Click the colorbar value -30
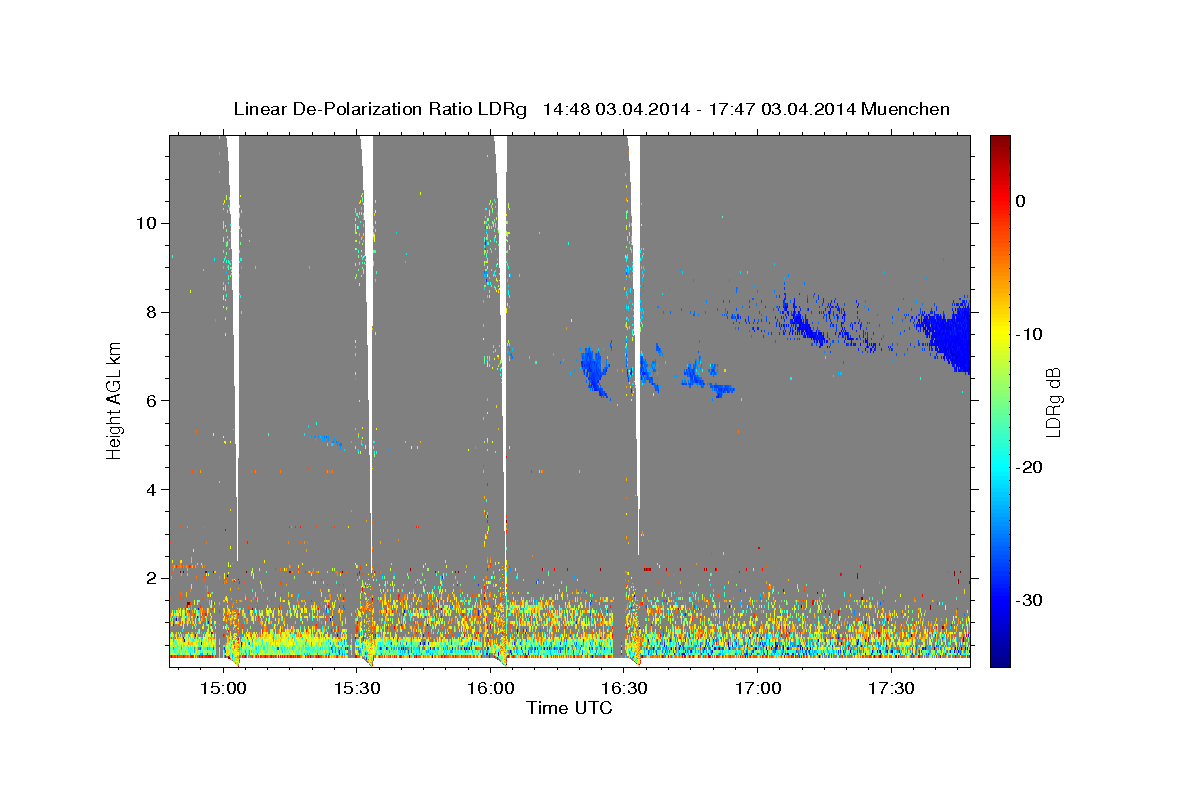Viewport: 1200px width, 800px height. point(1030,600)
